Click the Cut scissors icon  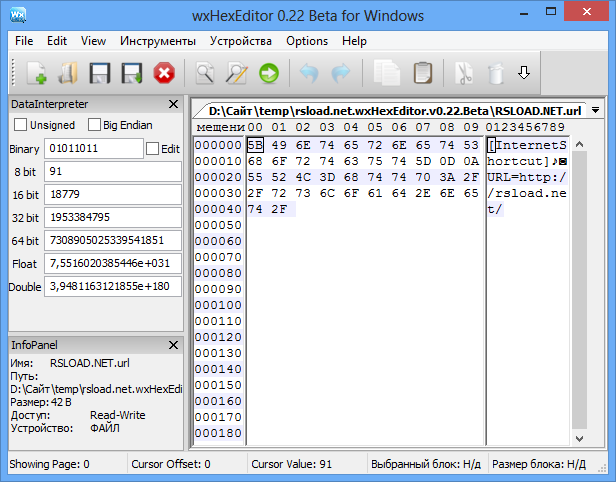[x=464, y=73]
